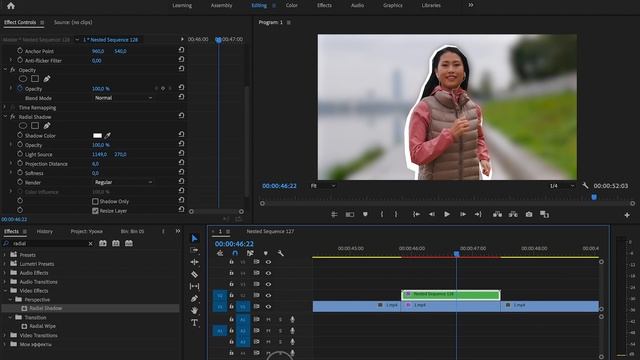640x360 pixels.
Task: Draw free bezier mask under Radial Shadow
Action: click(x=47, y=126)
